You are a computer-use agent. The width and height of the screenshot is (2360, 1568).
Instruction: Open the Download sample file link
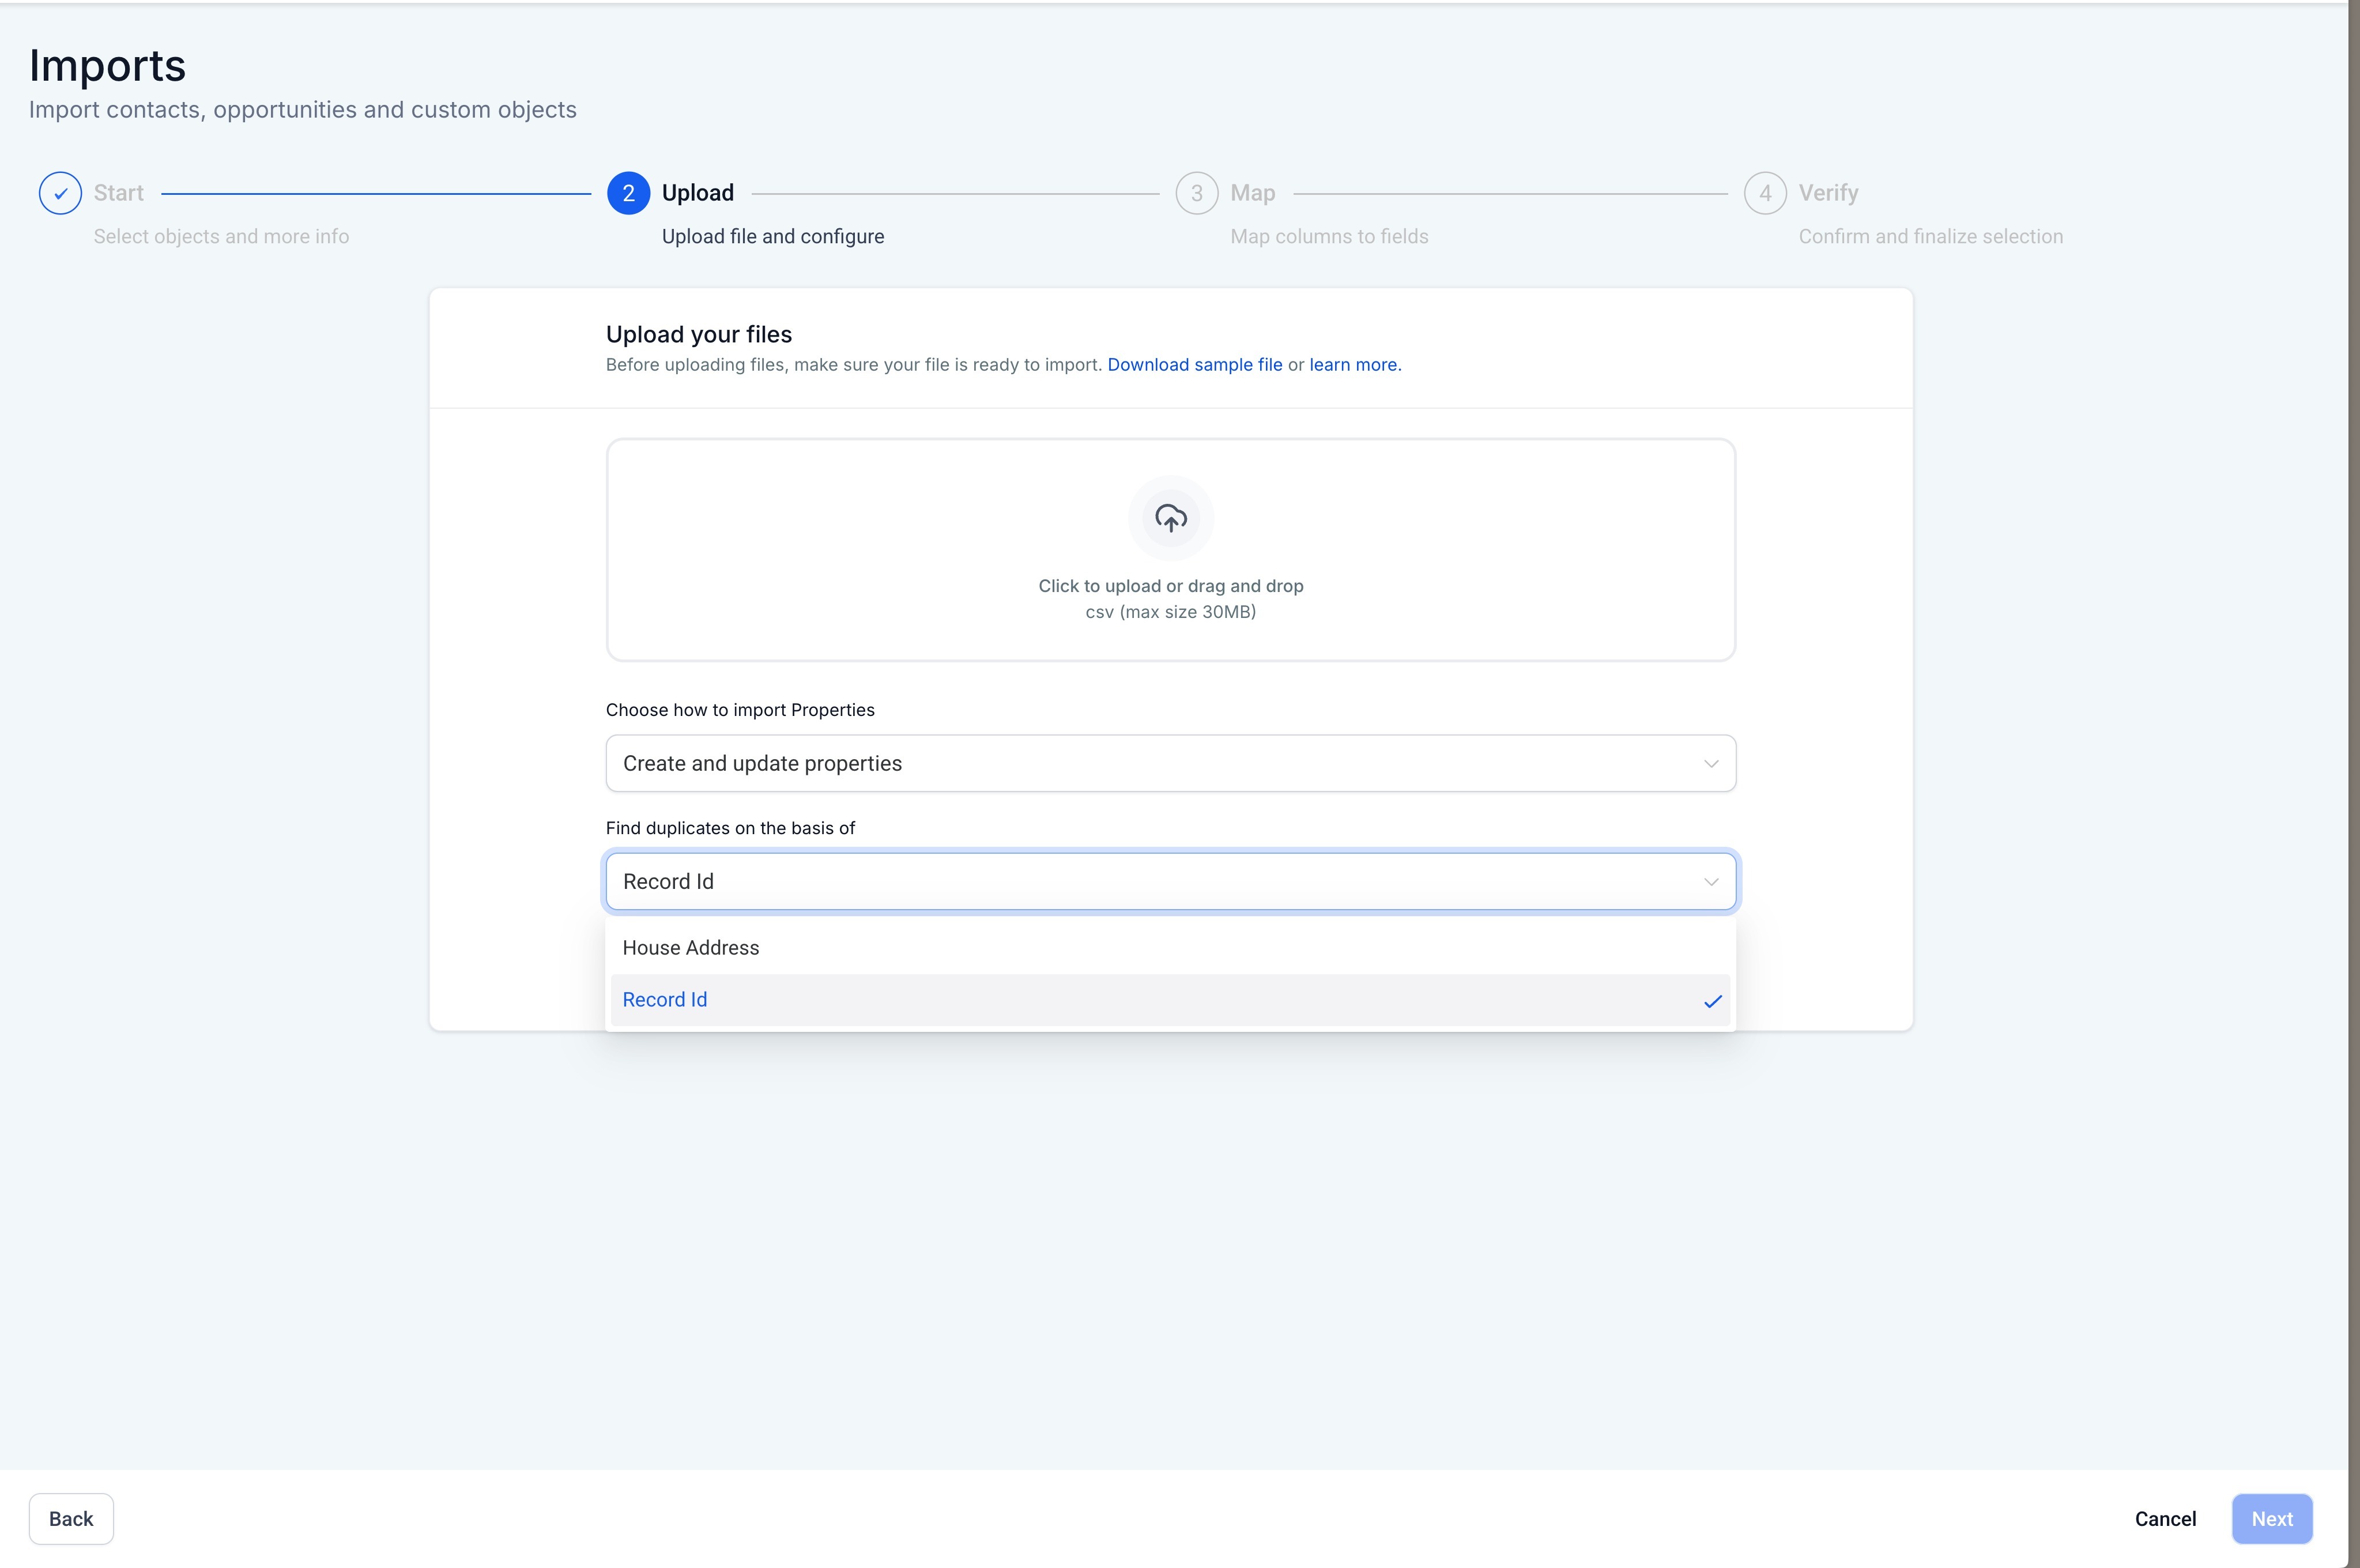click(1194, 365)
